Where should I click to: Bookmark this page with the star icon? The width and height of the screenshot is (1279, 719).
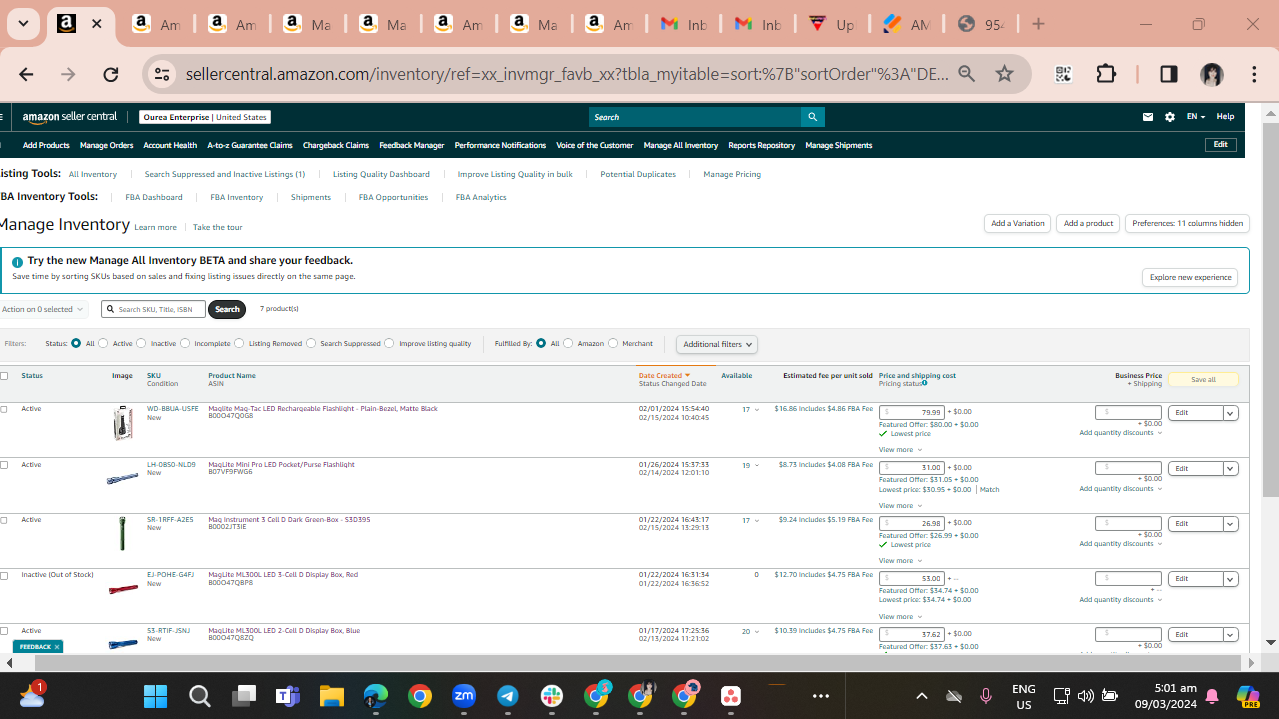1005,74
